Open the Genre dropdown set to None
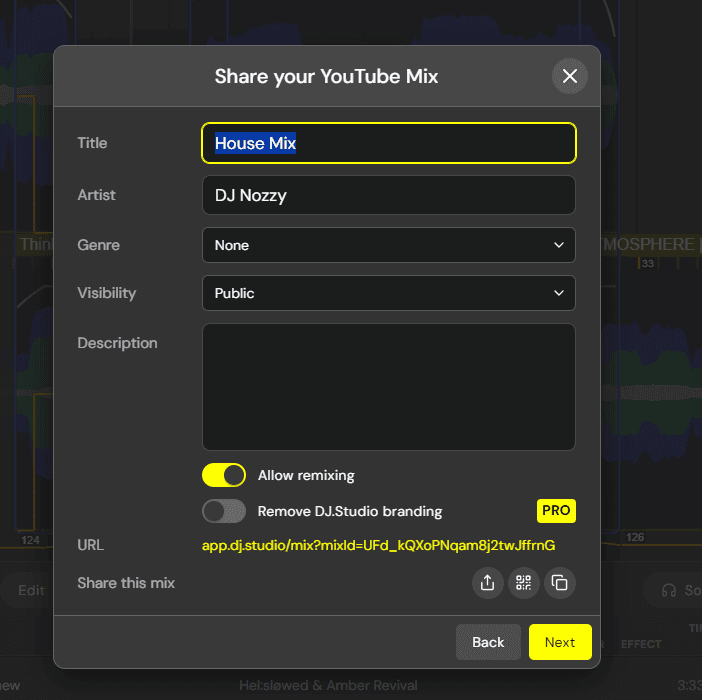This screenshot has width=702, height=700. coord(389,245)
